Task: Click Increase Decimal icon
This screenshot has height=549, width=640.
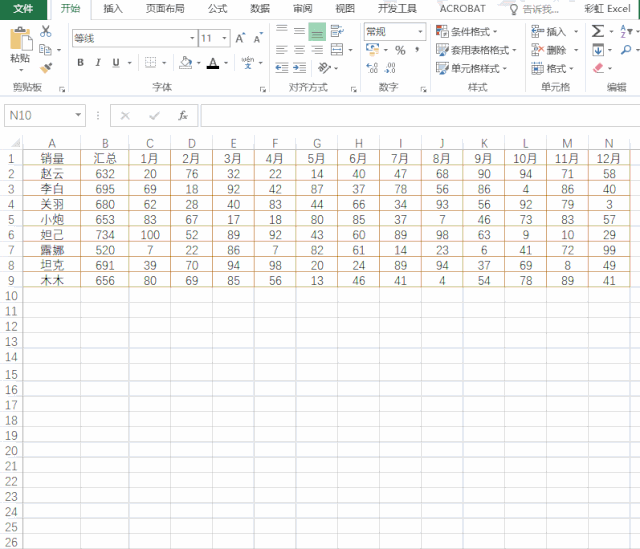Action: 372,68
